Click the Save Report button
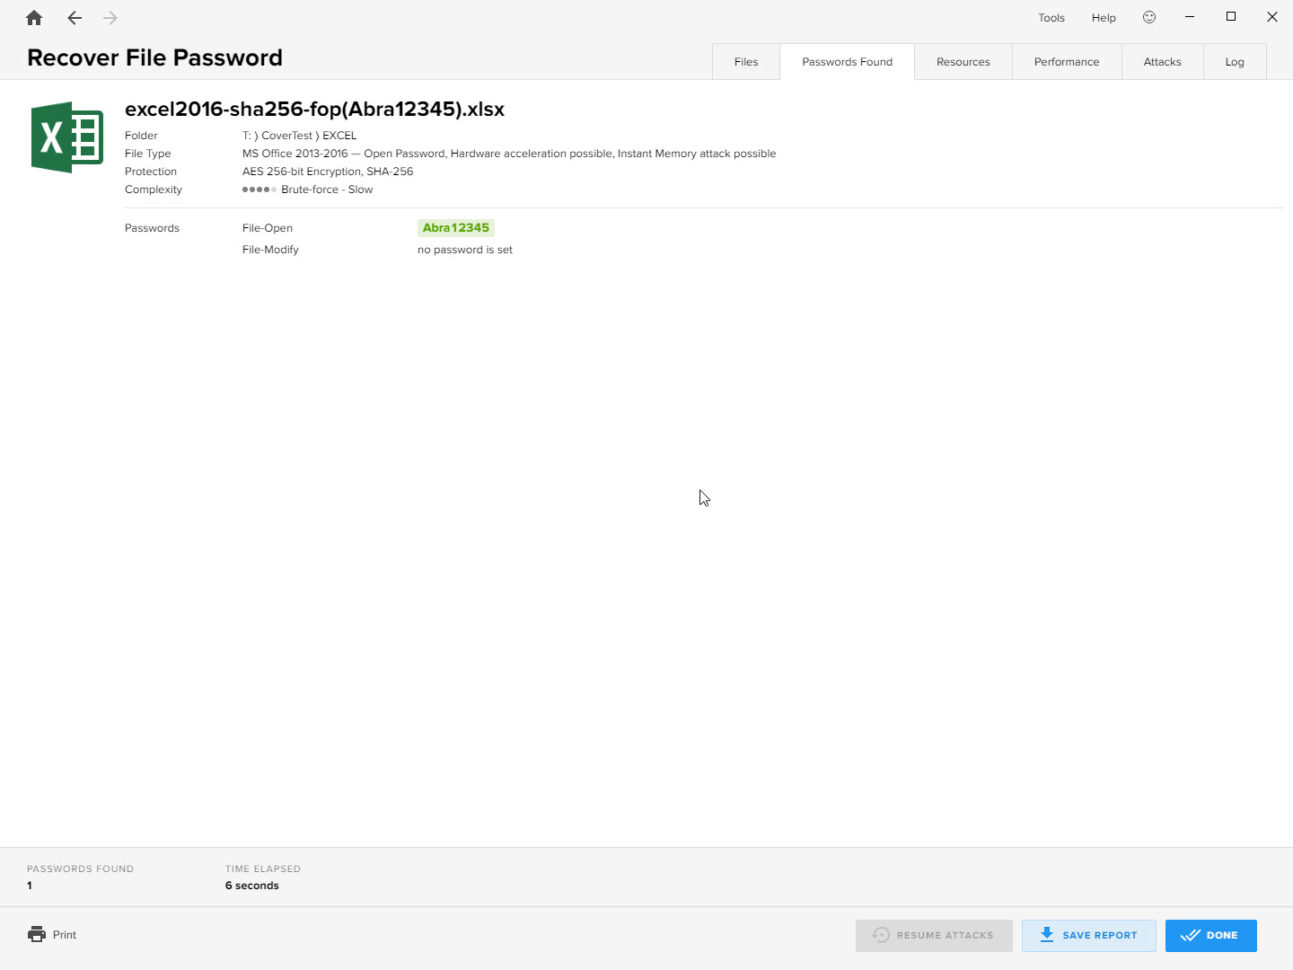Image resolution: width=1293 pixels, height=970 pixels. [x=1089, y=935]
